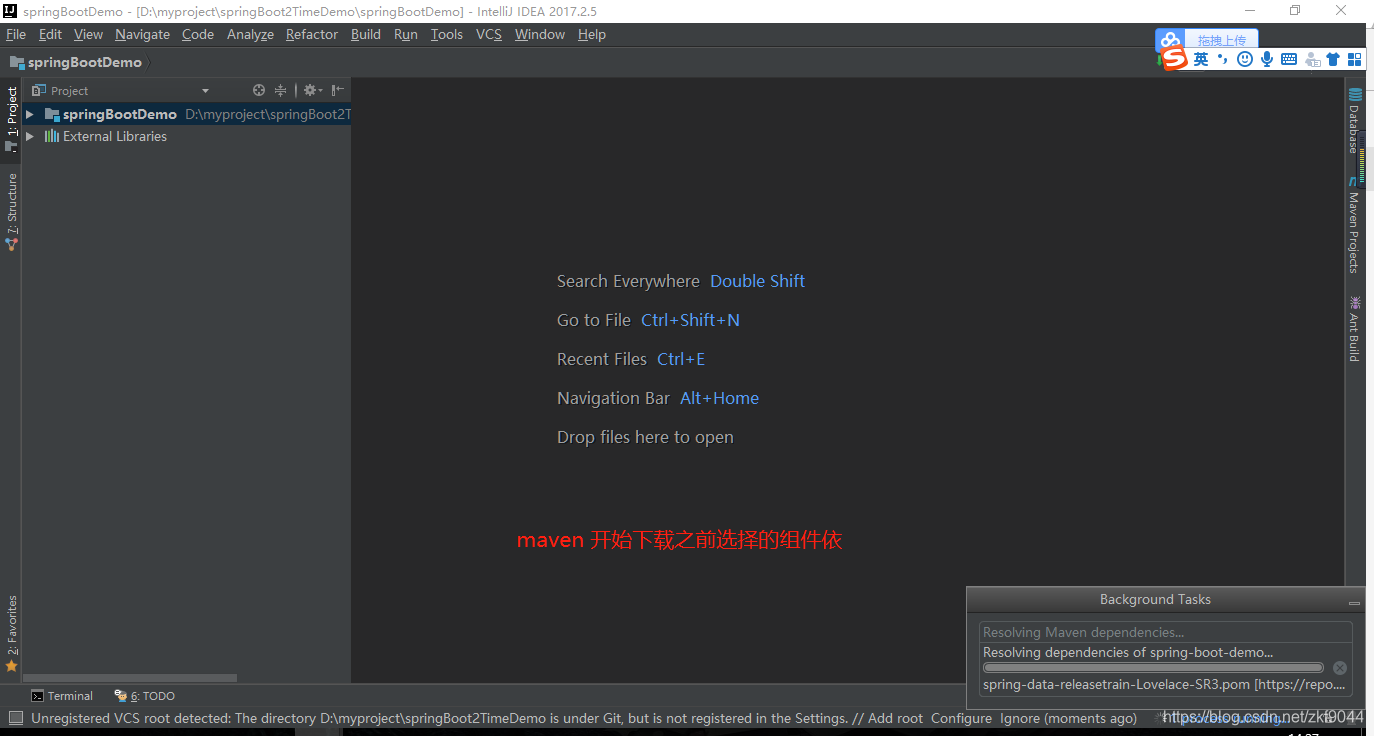1374x736 pixels.
Task: Open the Ant Build tool window tab
Action: pyautogui.click(x=1355, y=328)
